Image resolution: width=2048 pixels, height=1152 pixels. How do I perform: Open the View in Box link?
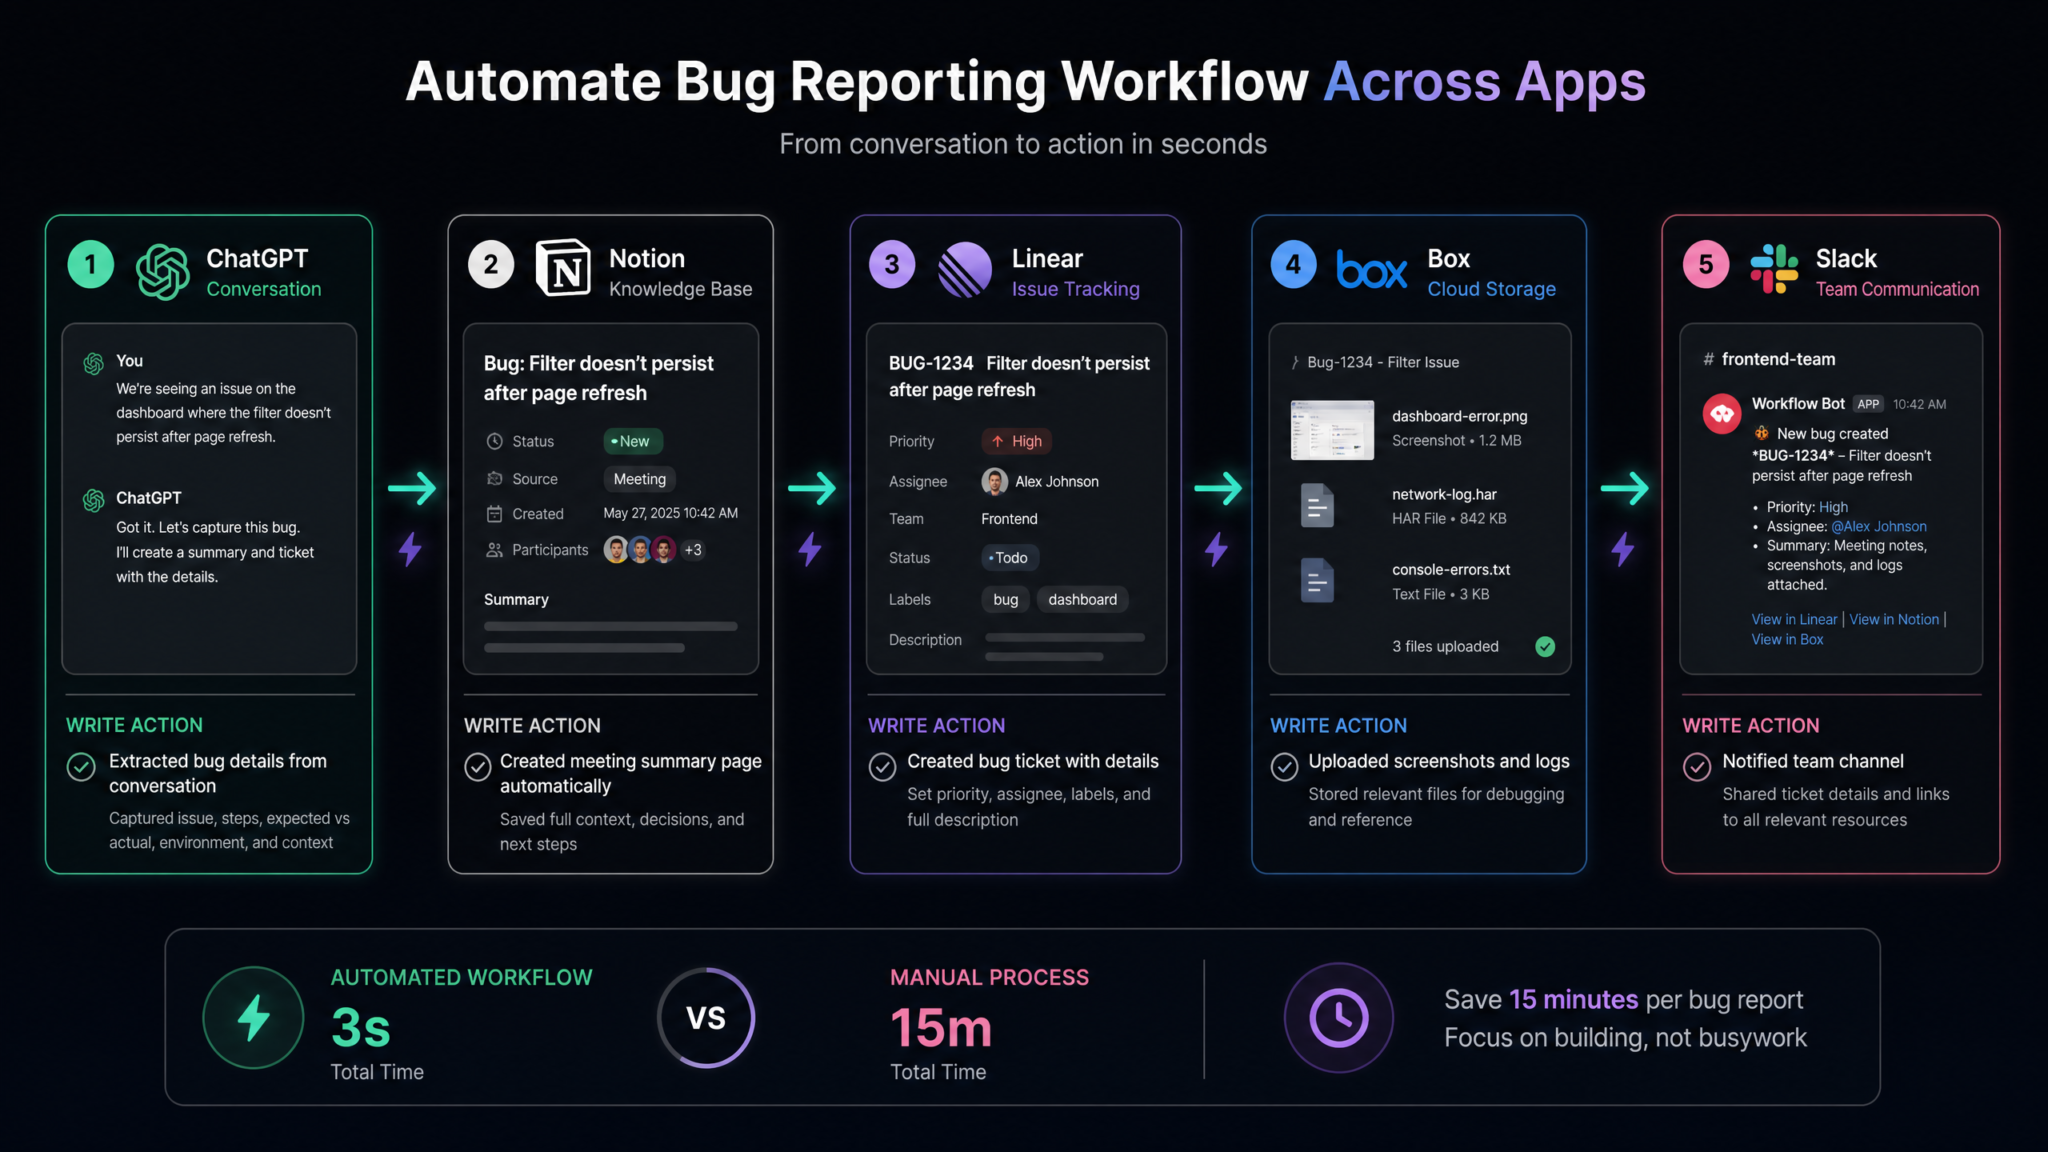[x=1788, y=640]
